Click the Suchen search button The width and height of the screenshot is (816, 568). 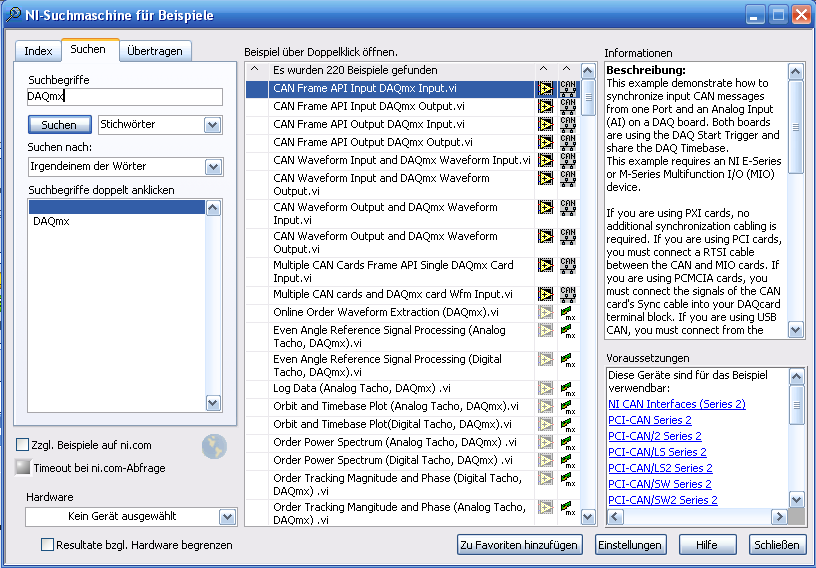(x=59, y=125)
